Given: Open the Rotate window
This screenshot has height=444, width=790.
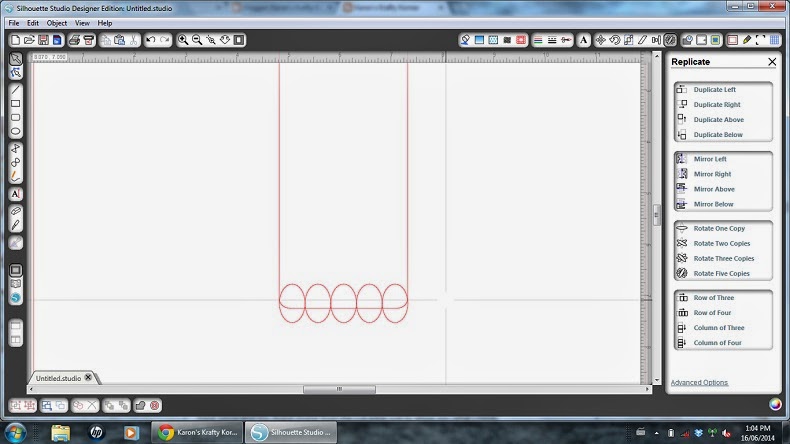Looking at the screenshot, I should [615, 40].
